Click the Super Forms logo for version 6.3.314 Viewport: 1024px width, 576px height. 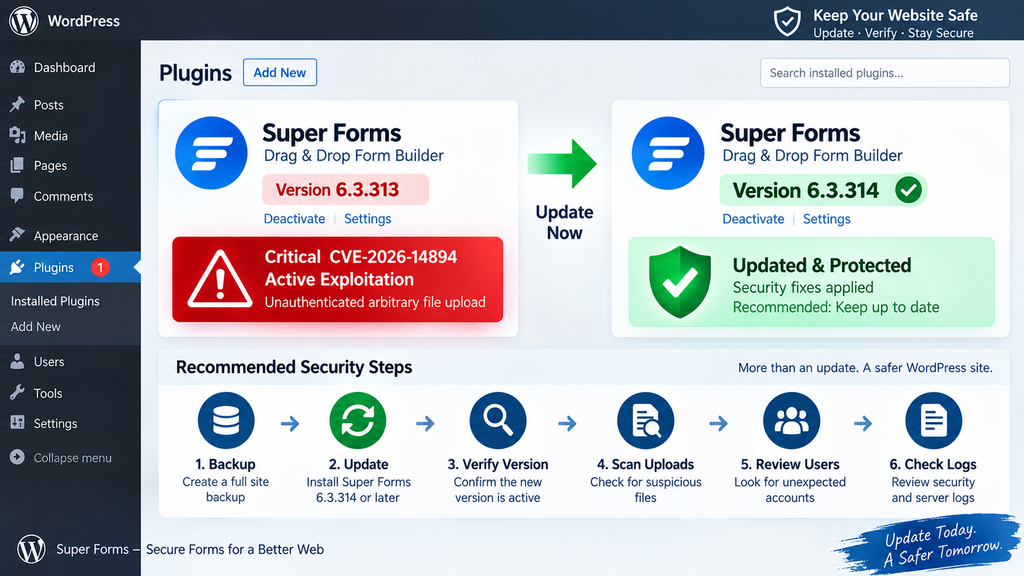pos(668,153)
